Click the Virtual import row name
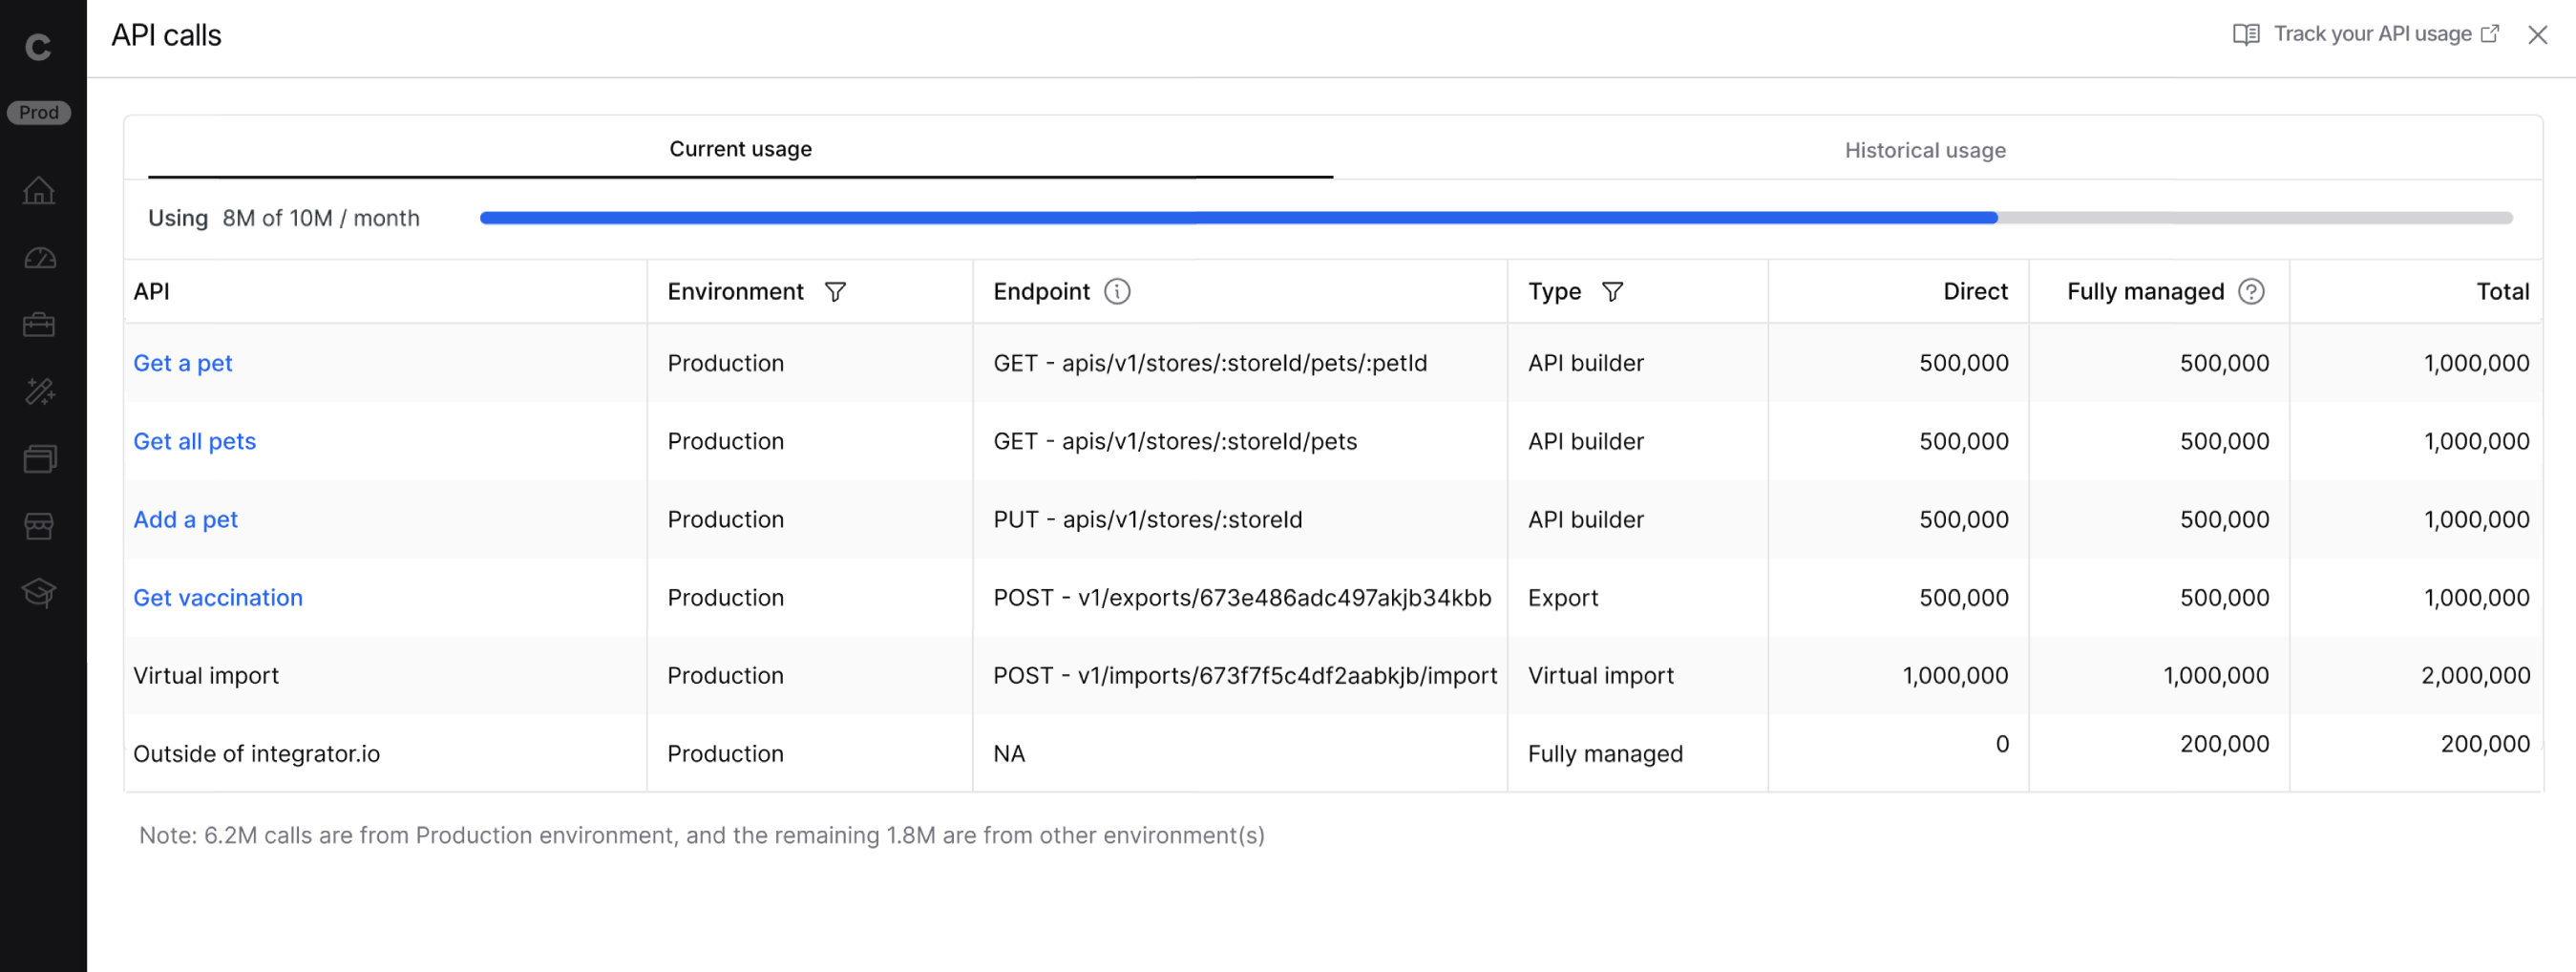Screen dimensions: 2576x972 click(x=206, y=675)
